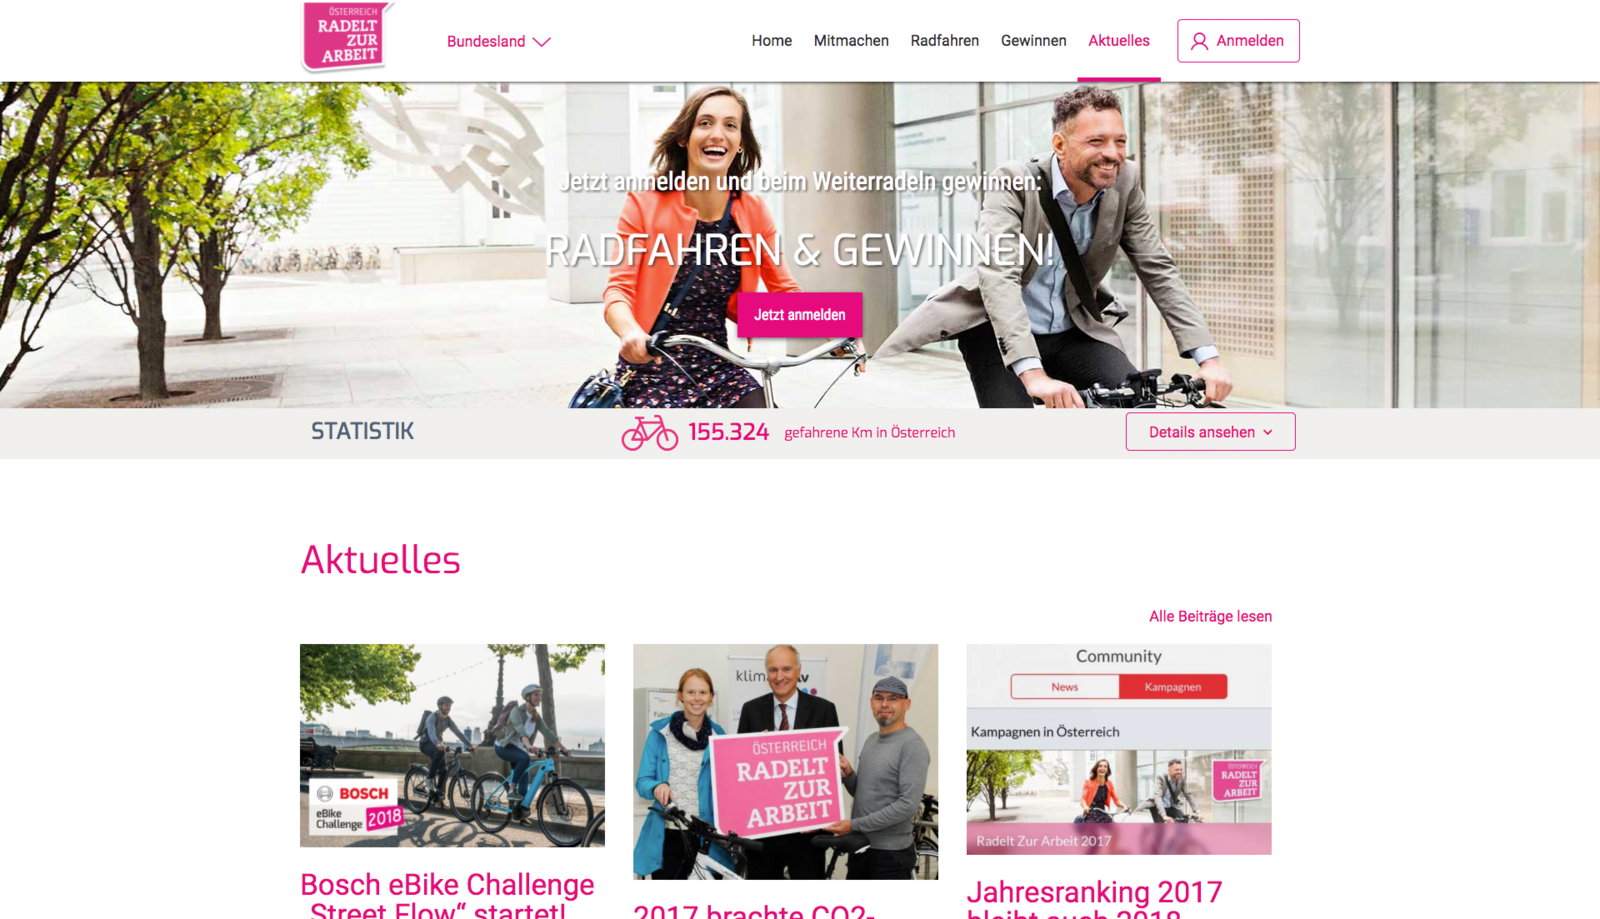Open the Radfahren menu
Viewport: 1600px width, 919px height.
pos(944,41)
